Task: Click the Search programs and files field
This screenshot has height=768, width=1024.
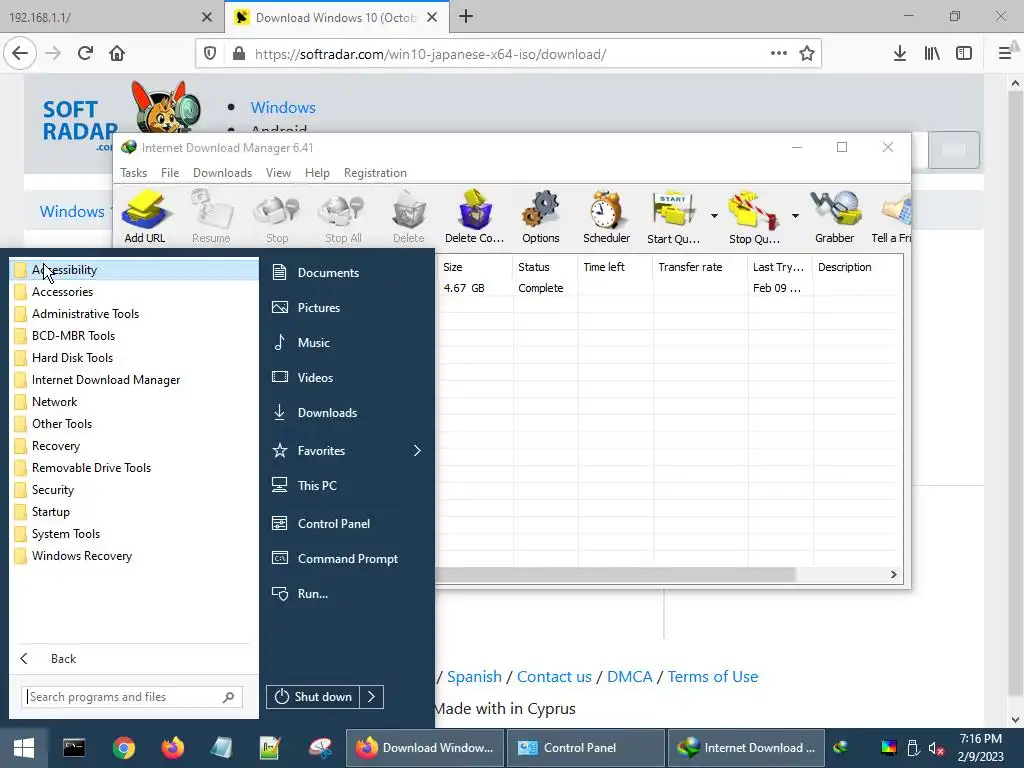Action: coord(132,697)
